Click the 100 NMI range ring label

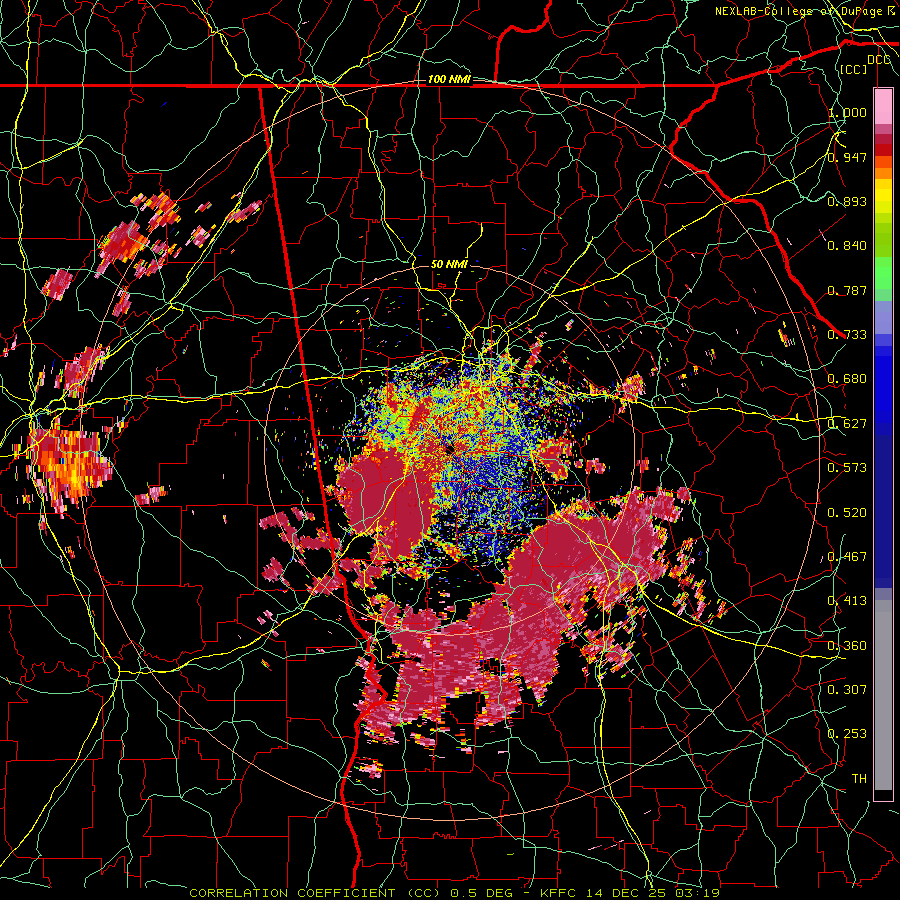[x=449, y=79]
